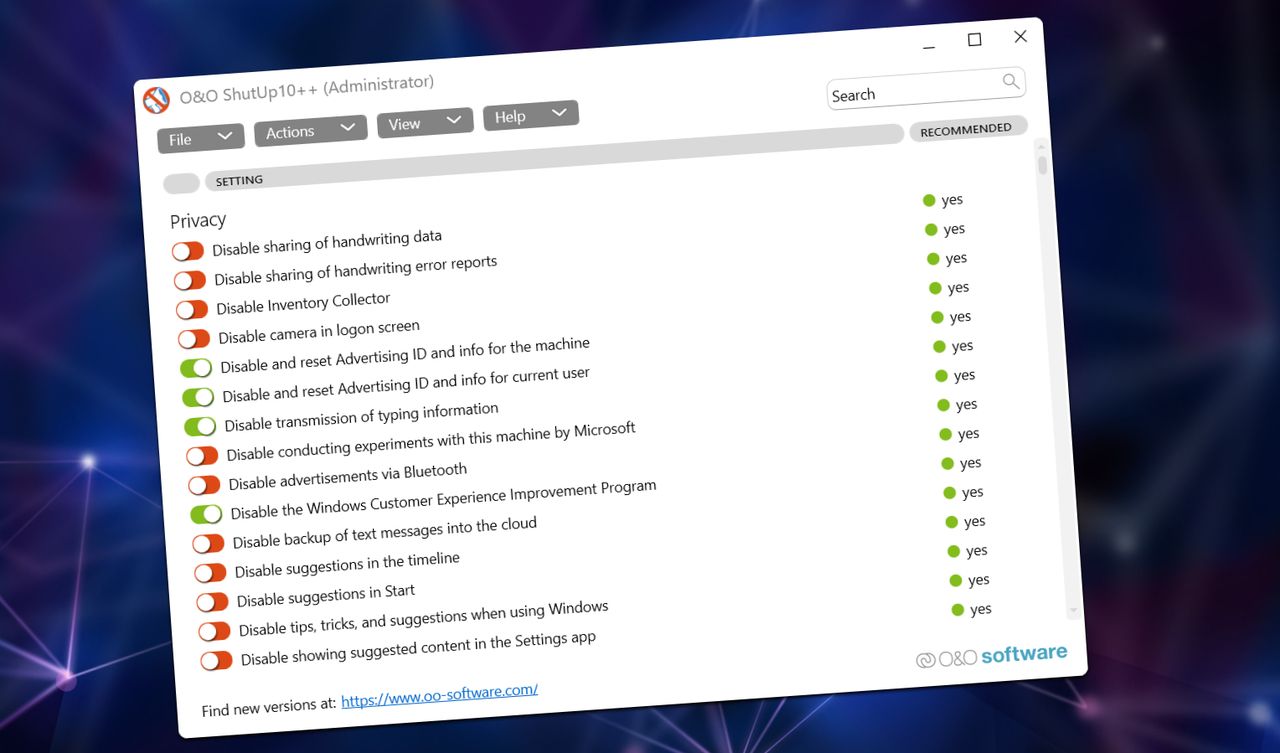Image resolution: width=1280 pixels, height=753 pixels.
Task: Toggle Disable backup of text messages into cloud
Action: click(x=208, y=543)
